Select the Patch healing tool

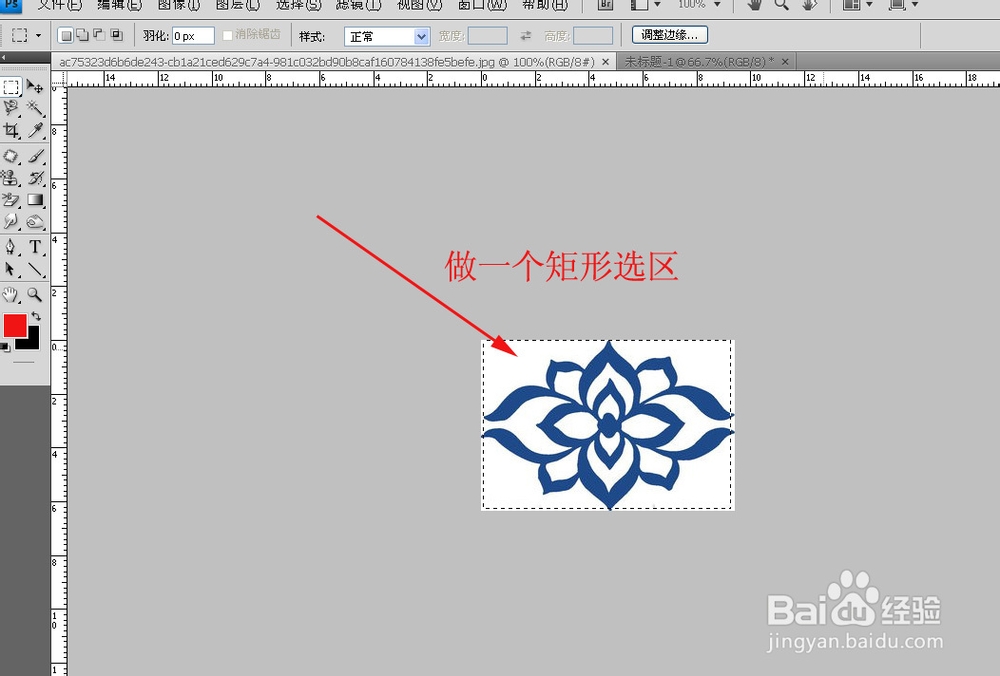coord(11,156)
